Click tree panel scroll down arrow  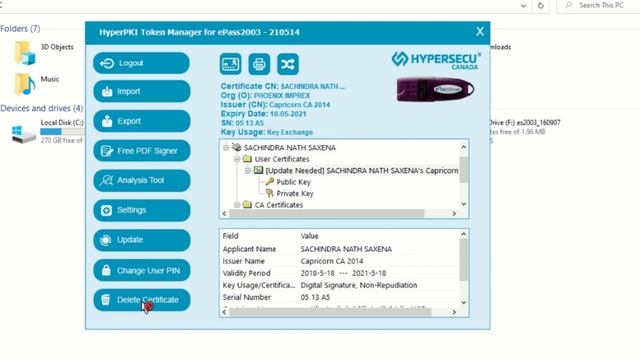(x=464, y=204)
